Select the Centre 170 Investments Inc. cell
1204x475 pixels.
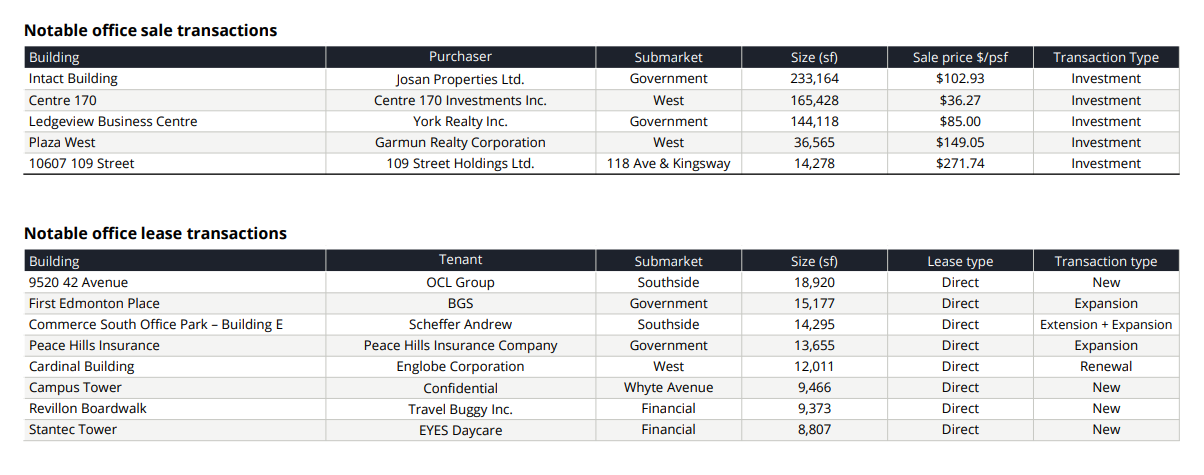pos(460,101)
